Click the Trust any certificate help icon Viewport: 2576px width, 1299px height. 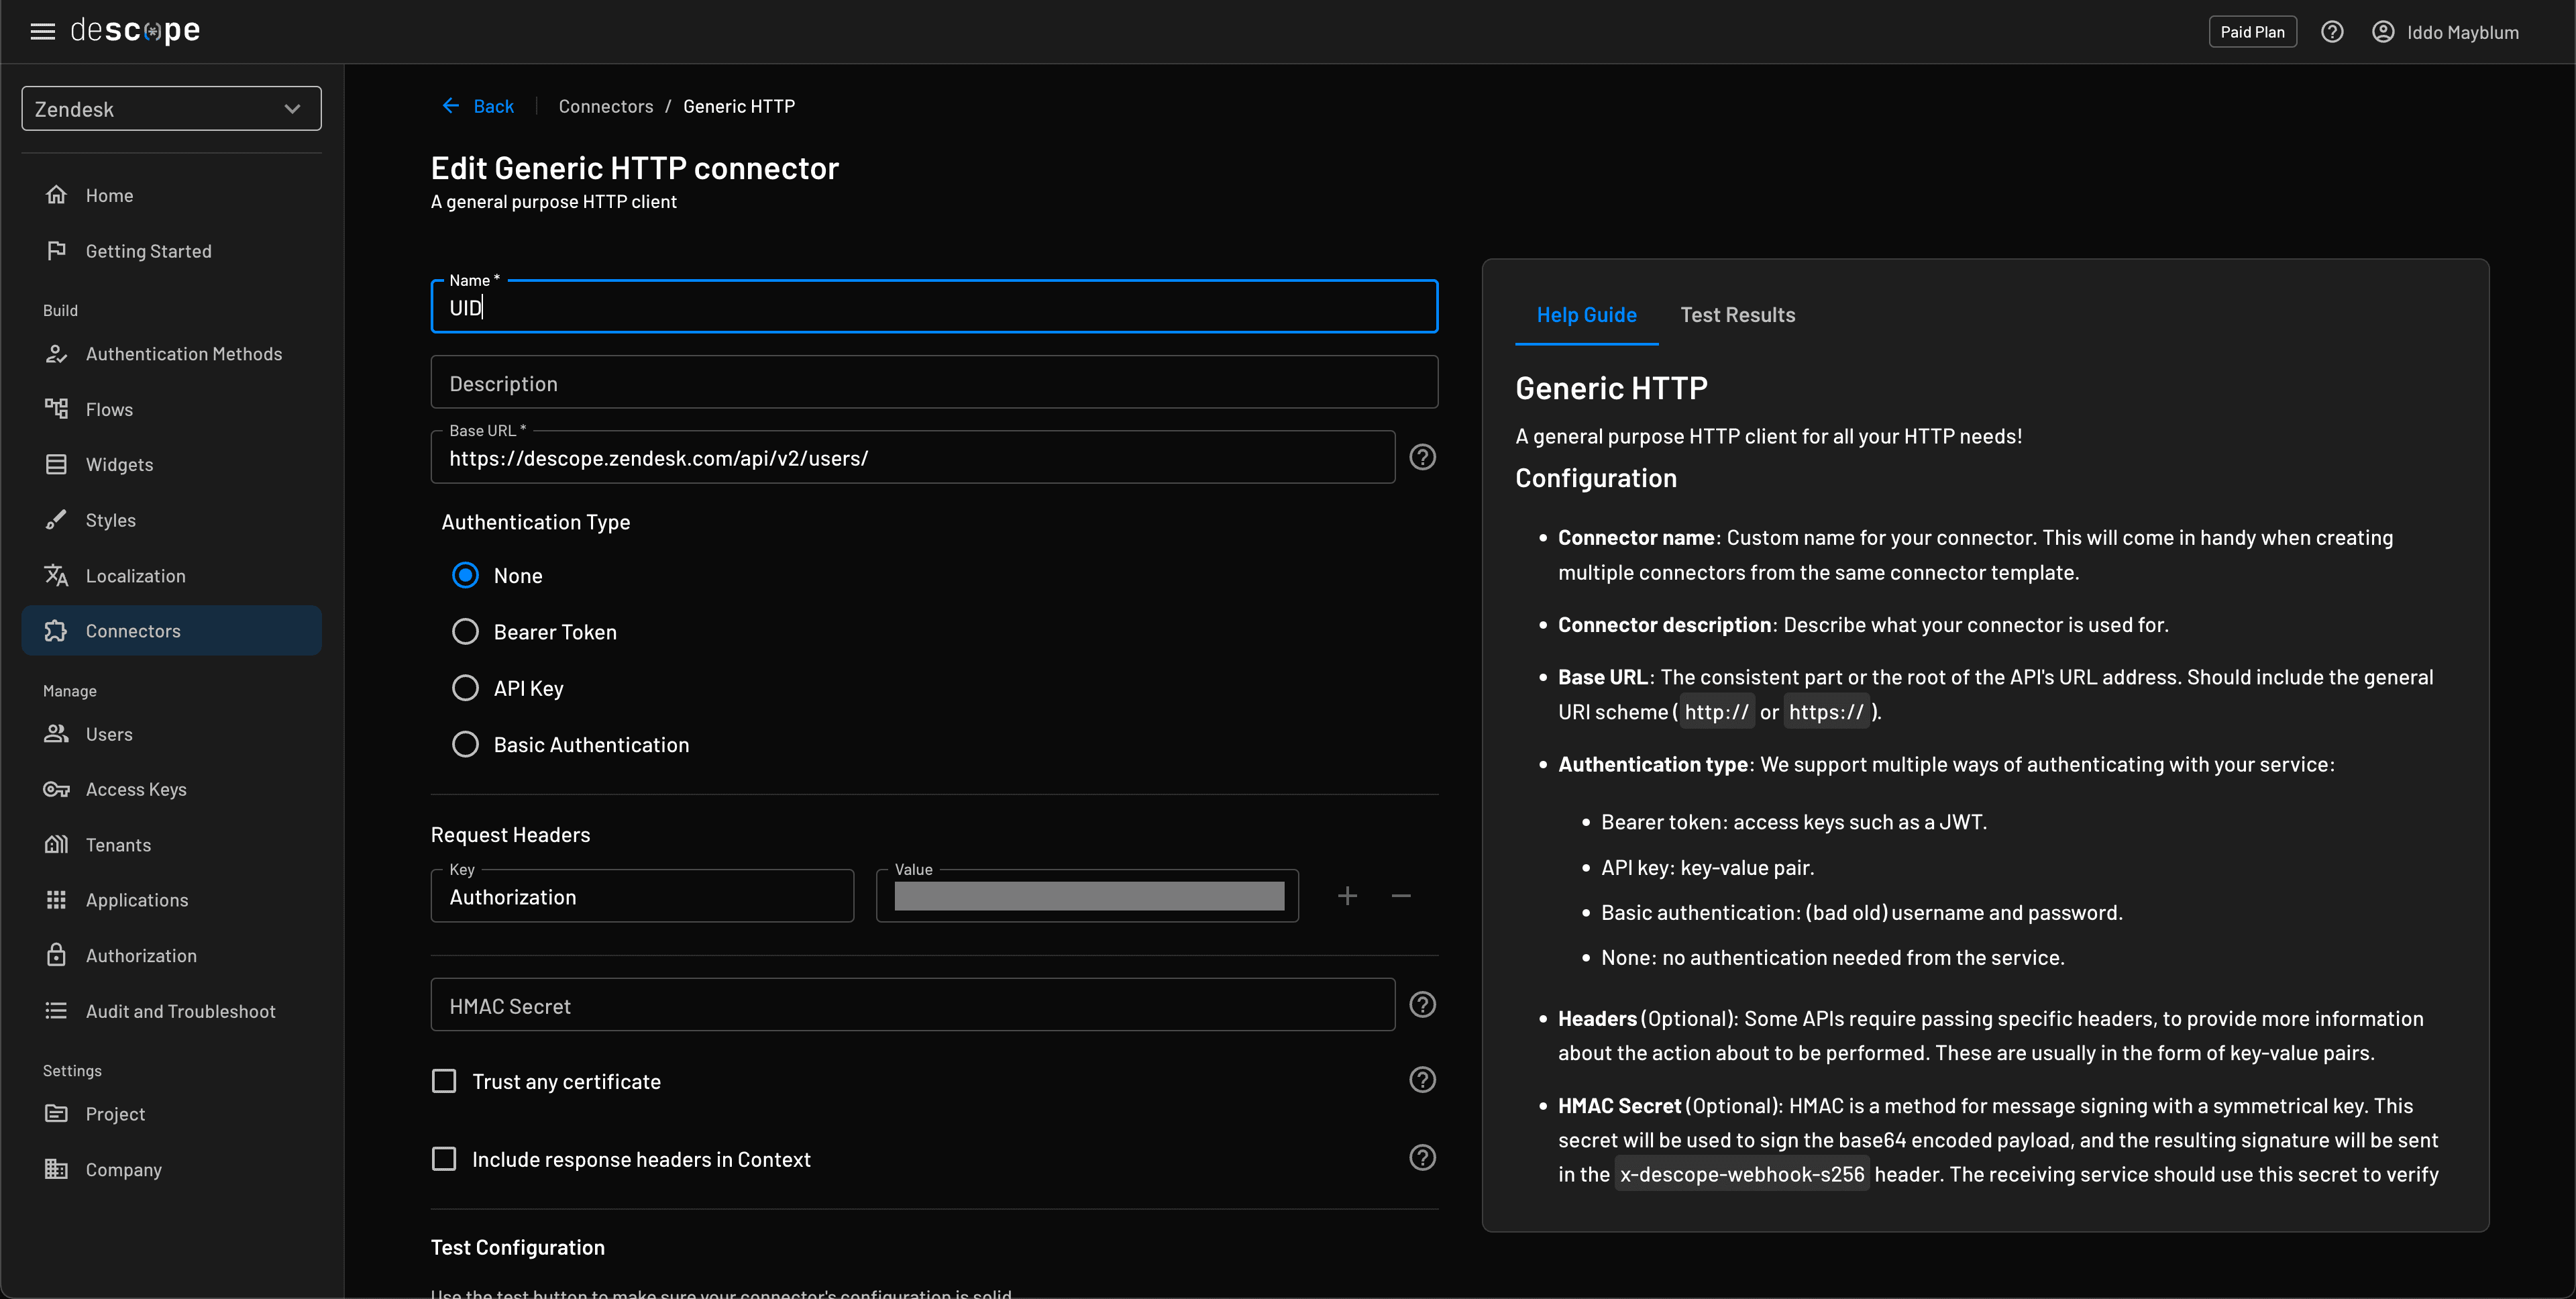(x=1422, y=1080)
